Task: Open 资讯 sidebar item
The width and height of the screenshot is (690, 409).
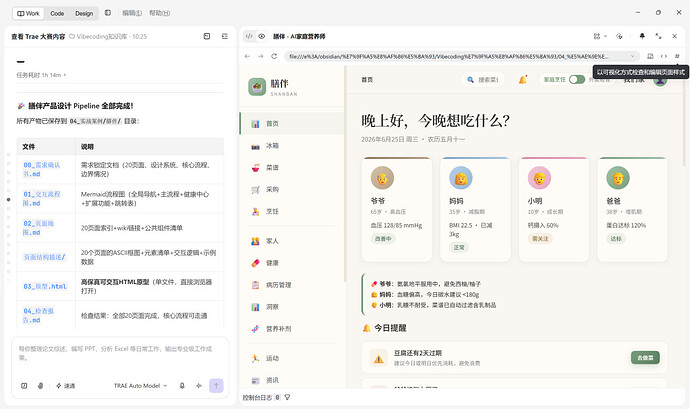Action: pyautogui.click(x=292, y=380)
